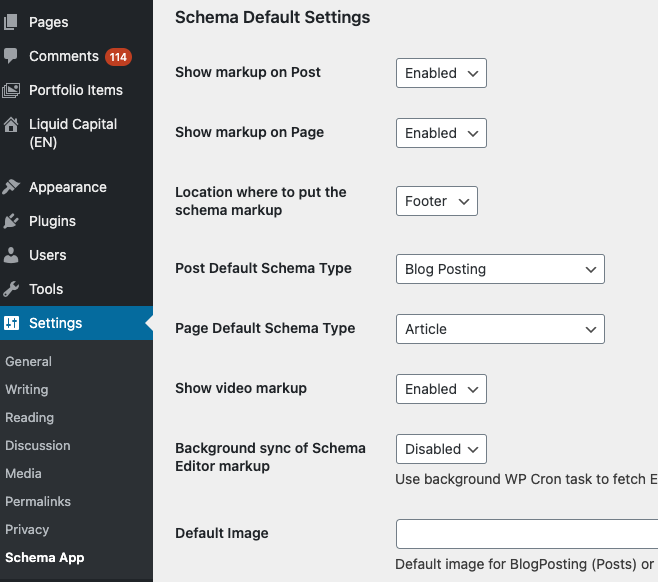Click the Liquid Capital house icon

click(x=11, y=125)
